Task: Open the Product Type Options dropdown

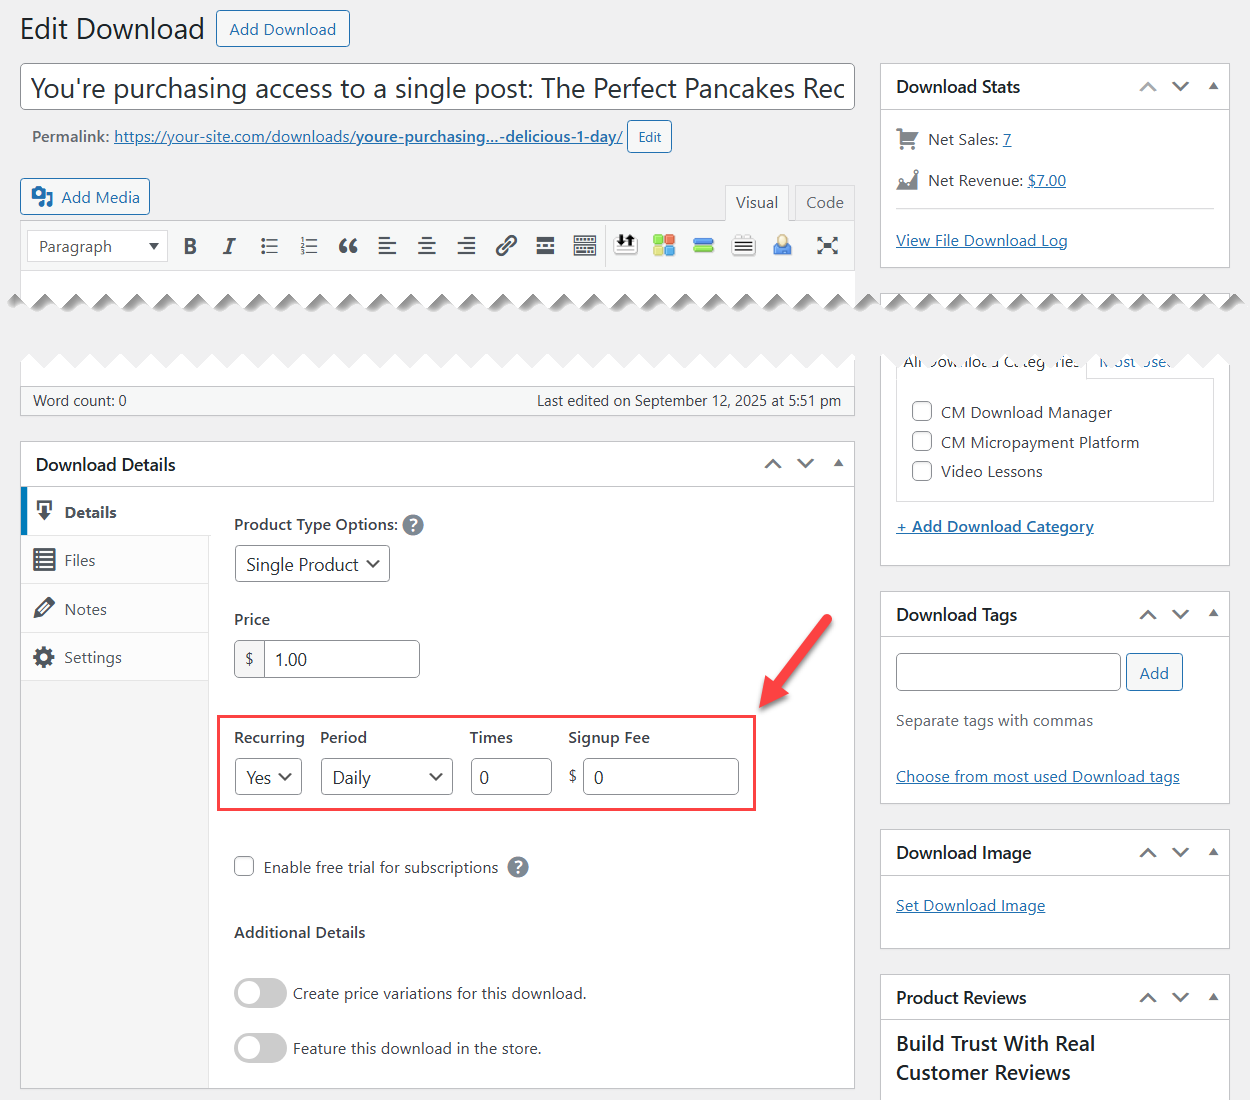Action: point(311,563)
